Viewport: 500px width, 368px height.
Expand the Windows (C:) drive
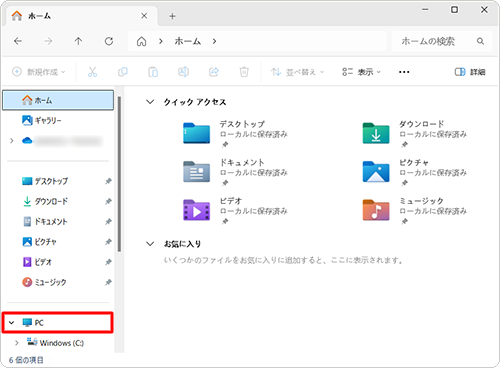(17, 343)
